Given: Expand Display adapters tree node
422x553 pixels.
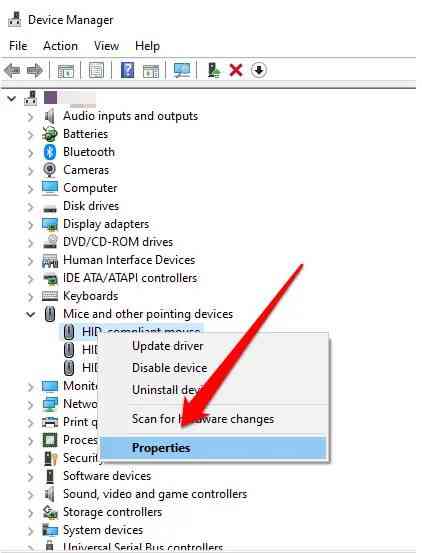Looking at the screenshot, I should [31, 224].
